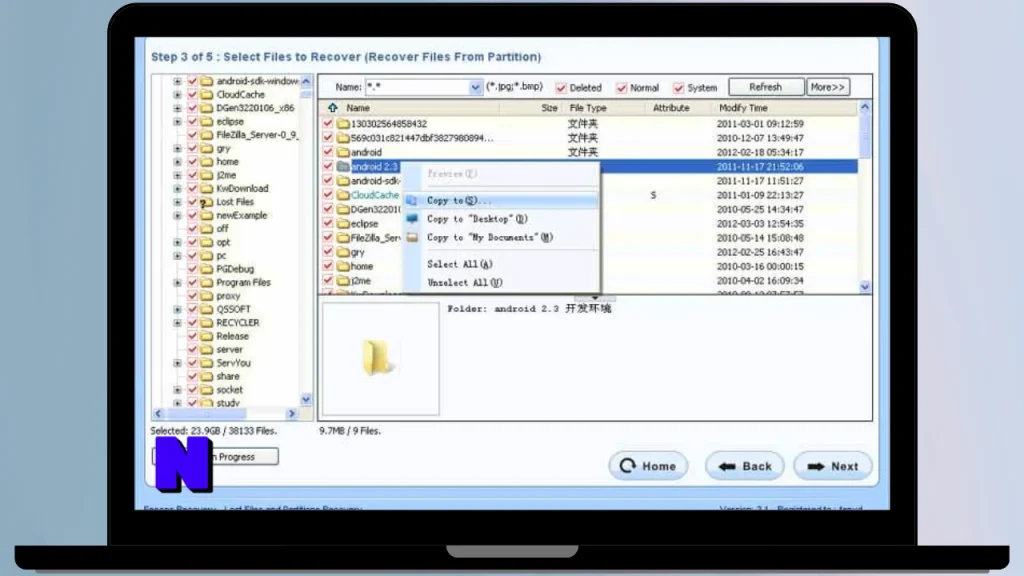Proceed with the Next button
The width and height of the screenshot is (1024, 576).
(833, 466)
